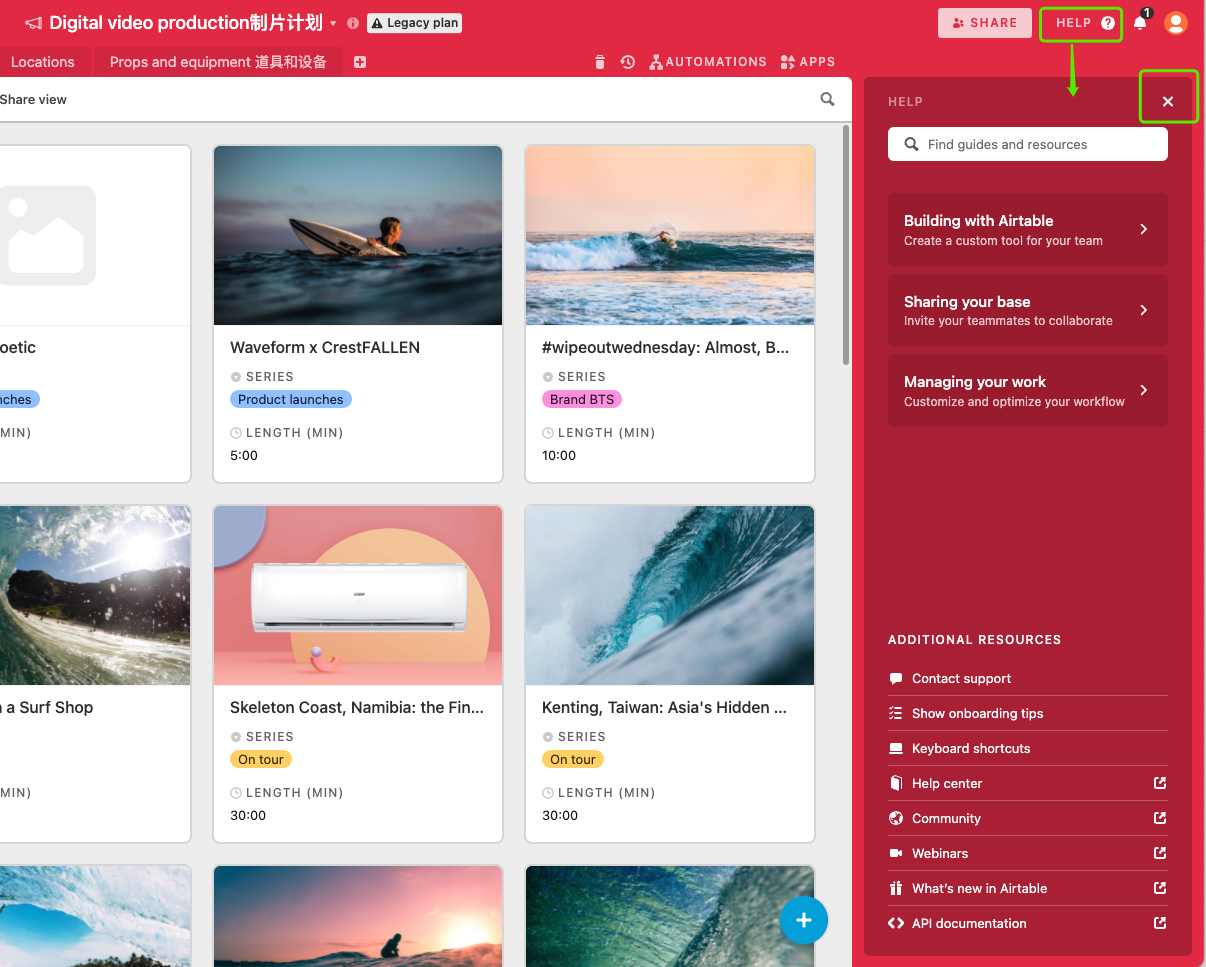Click On tour tag on Skeleton Coast card
Screen dimensions: 1206x967
point(261,759)
